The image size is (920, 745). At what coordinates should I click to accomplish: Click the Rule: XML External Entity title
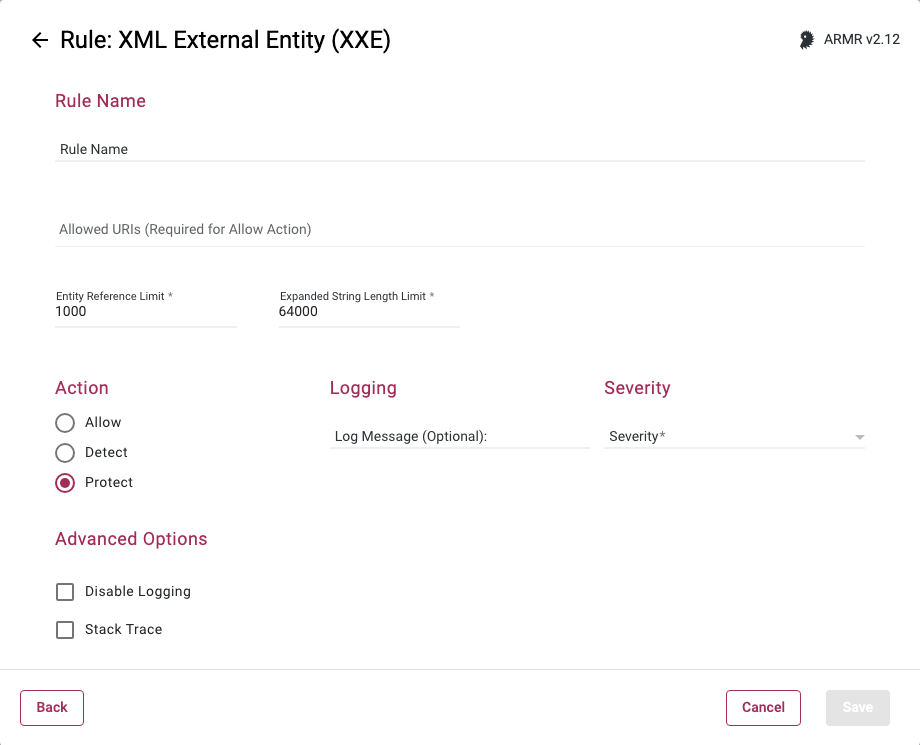225,40
